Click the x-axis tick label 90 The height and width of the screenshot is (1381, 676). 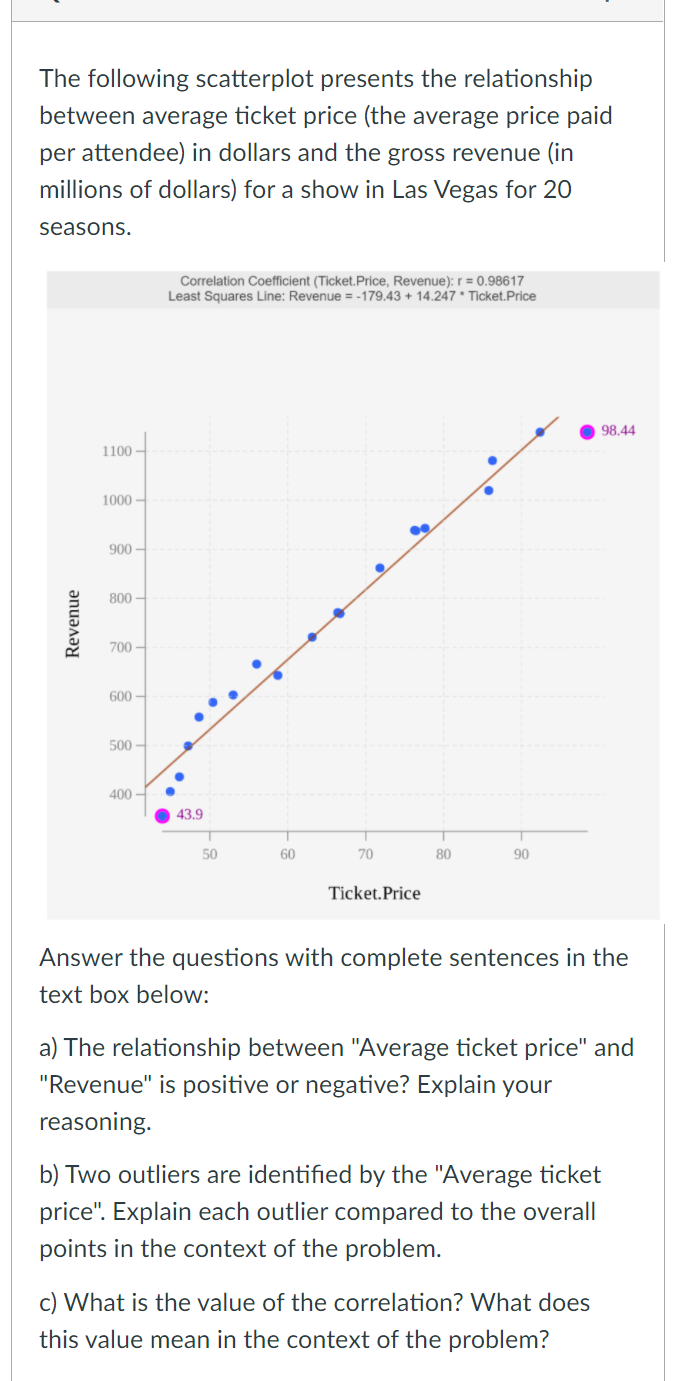pos(522,855)
